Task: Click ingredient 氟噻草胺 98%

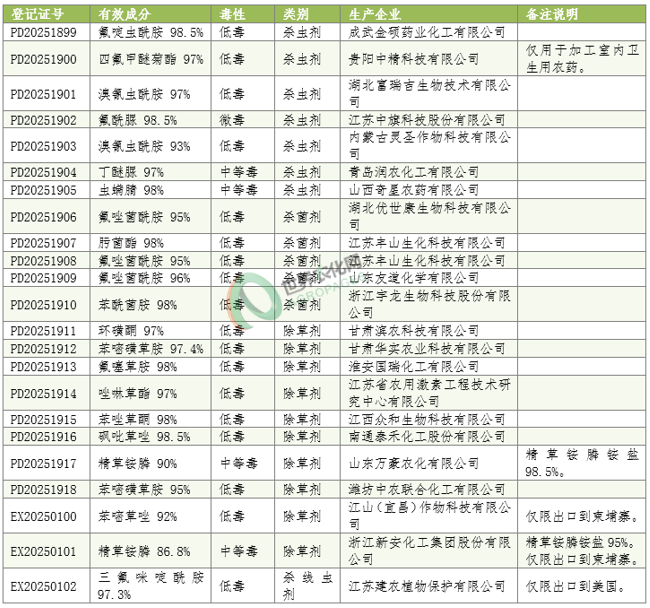Action: (x=138, y=366)
